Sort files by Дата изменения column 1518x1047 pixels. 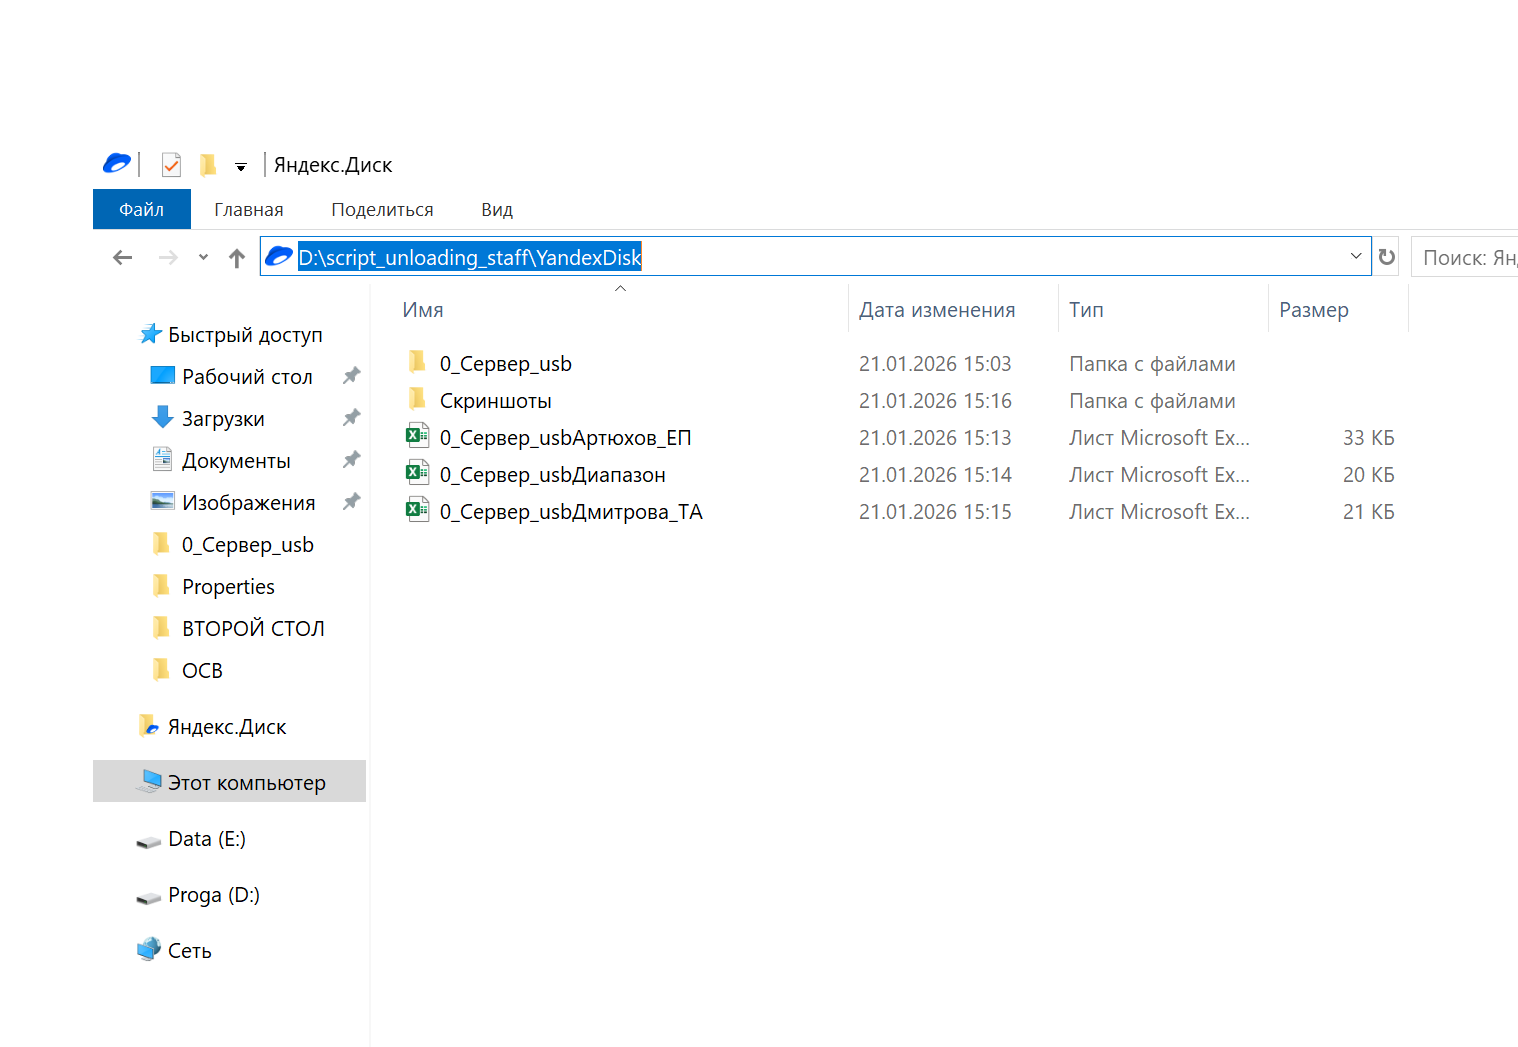936,310
